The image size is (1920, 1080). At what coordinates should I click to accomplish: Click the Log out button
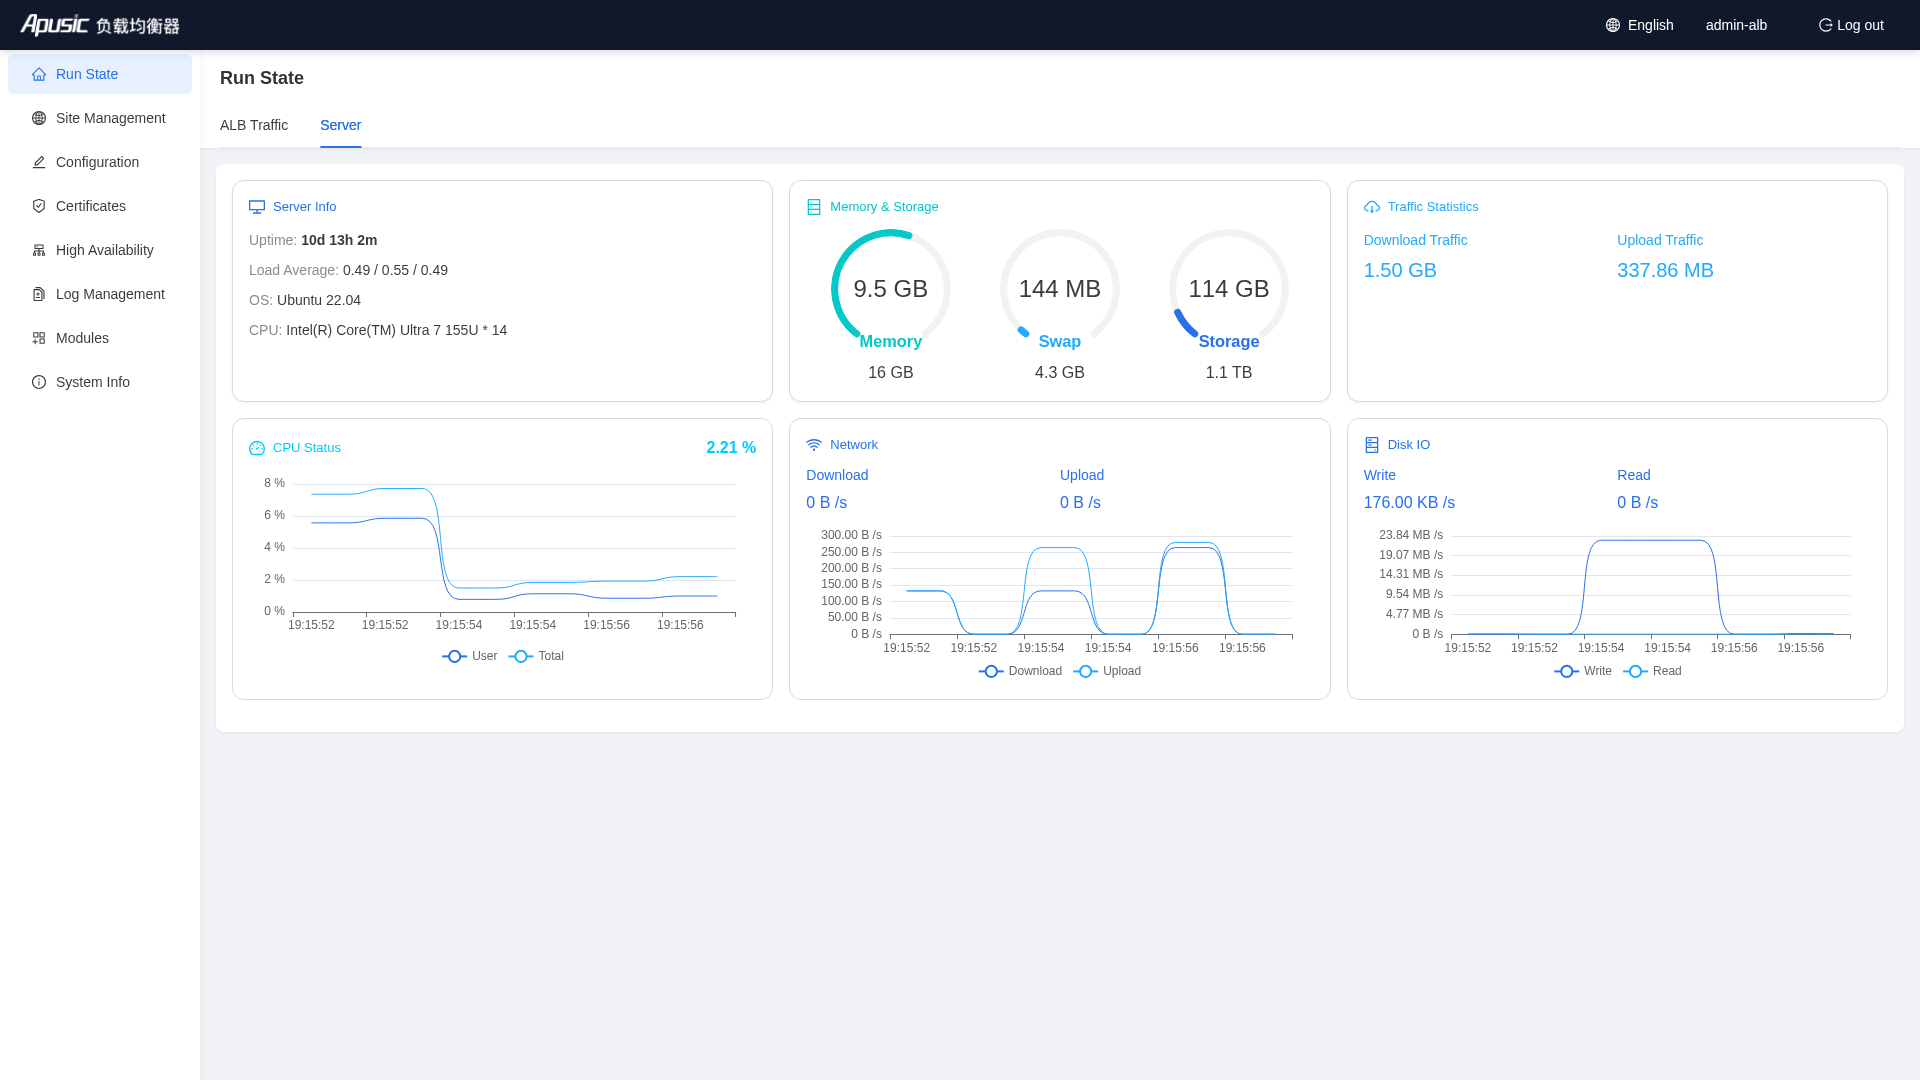pos(1851,25)
